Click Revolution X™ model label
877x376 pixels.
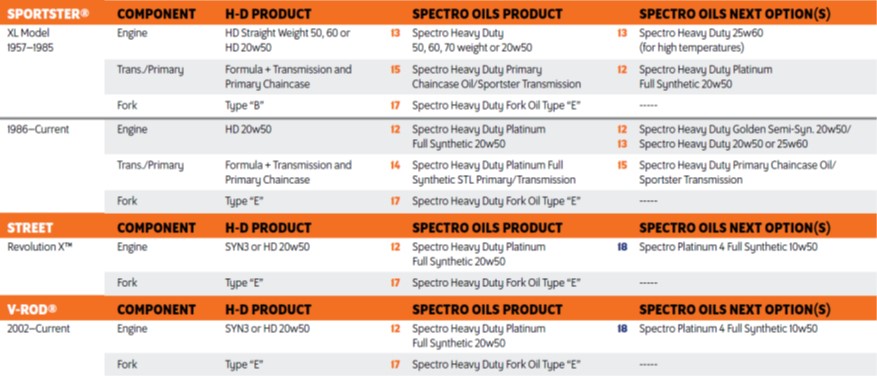pyautogui.click(x=40, y=247)
